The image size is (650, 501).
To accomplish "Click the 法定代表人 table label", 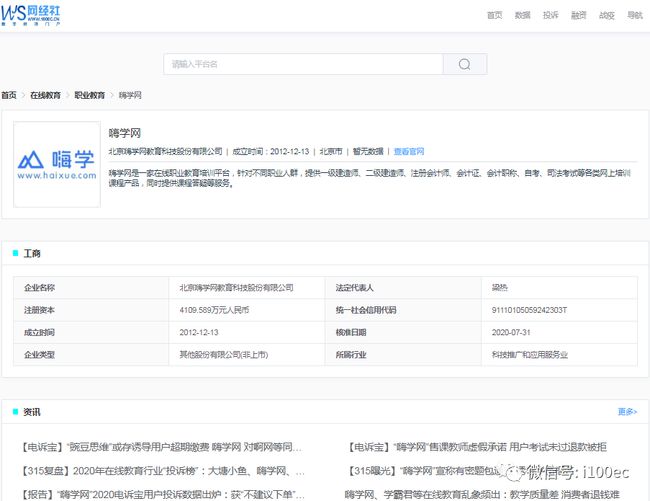I will (x=354, y=288).
